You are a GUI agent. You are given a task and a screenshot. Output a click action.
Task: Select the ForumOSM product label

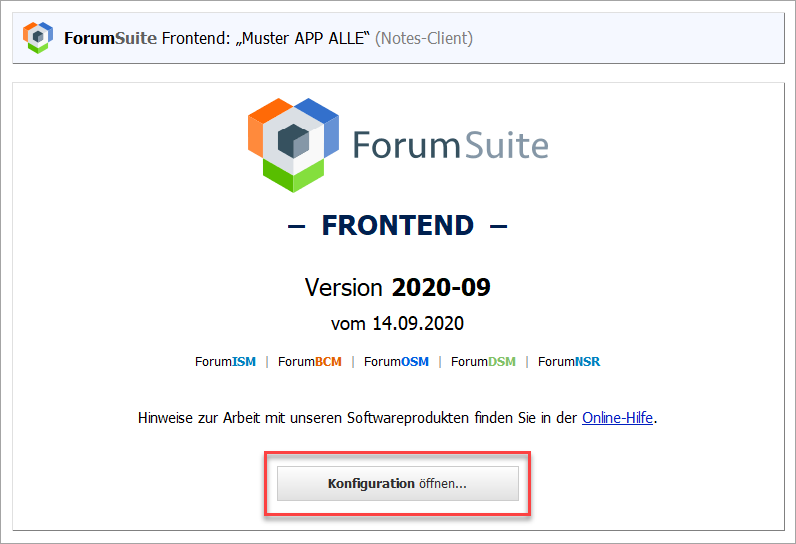point(396,362)
